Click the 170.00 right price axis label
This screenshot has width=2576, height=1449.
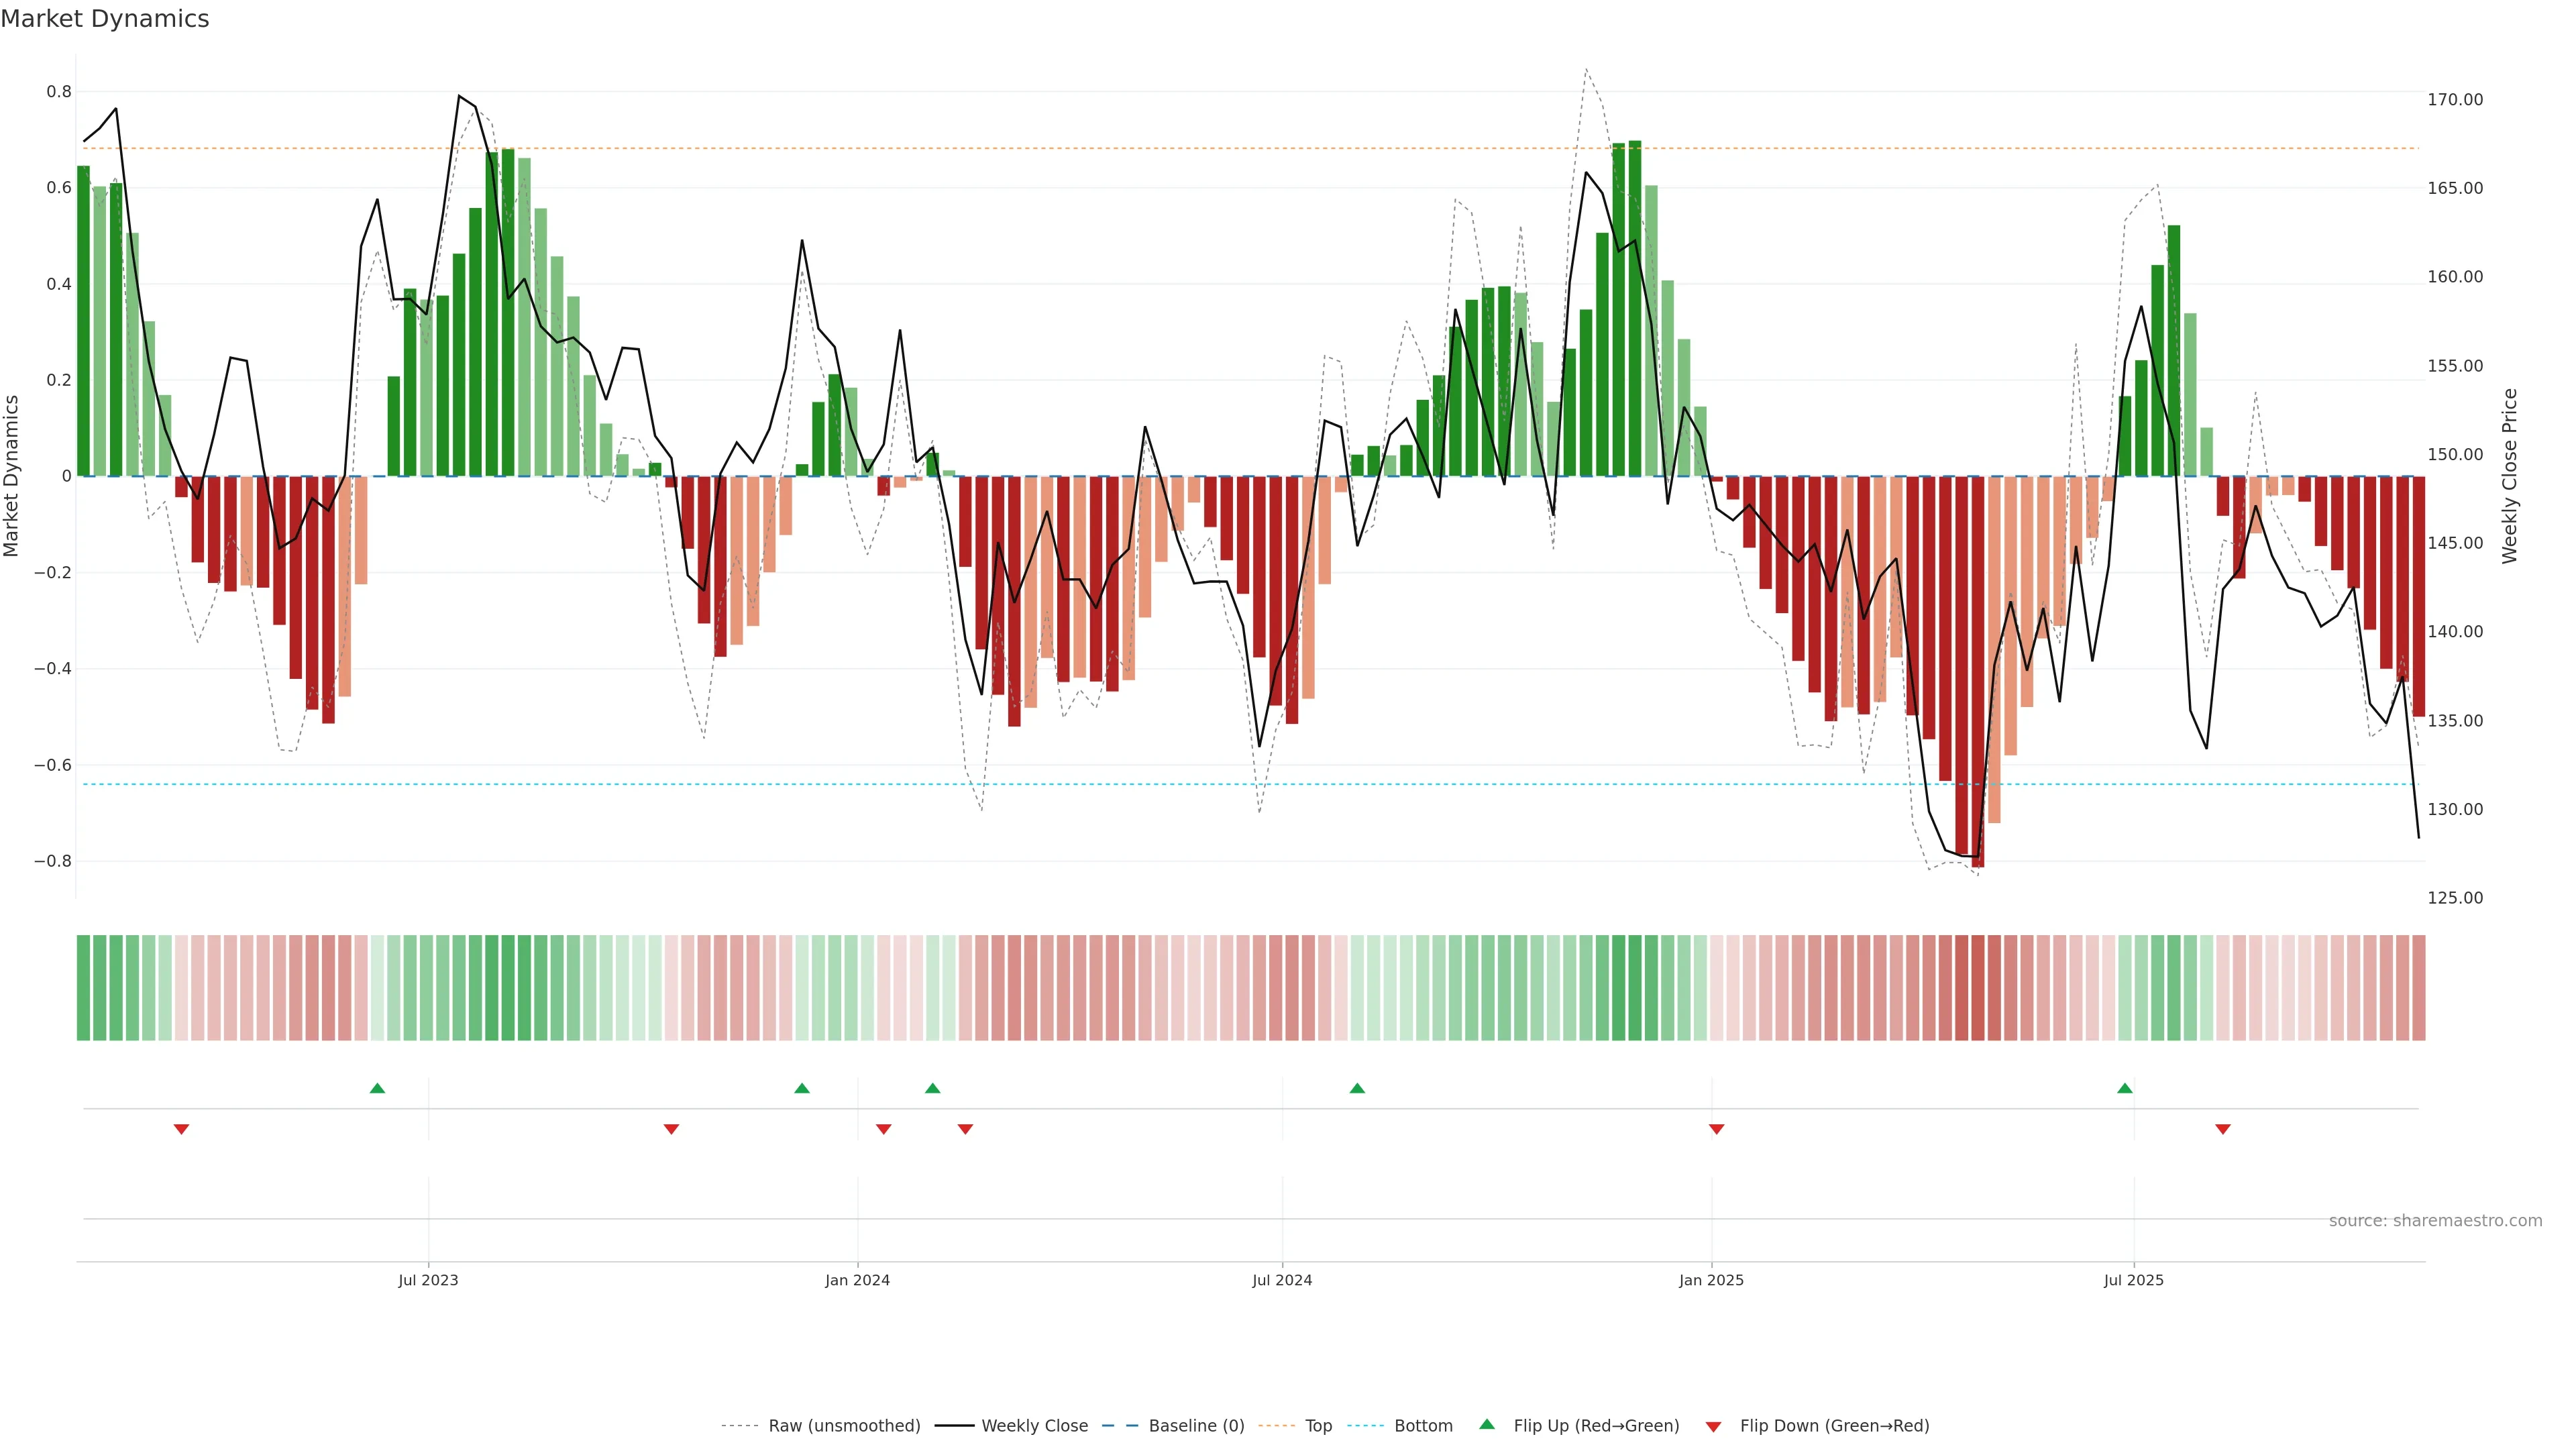2455,100
